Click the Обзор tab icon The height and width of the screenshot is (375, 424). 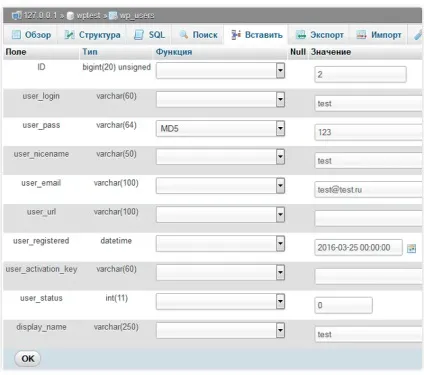click(x=16, y=35)
